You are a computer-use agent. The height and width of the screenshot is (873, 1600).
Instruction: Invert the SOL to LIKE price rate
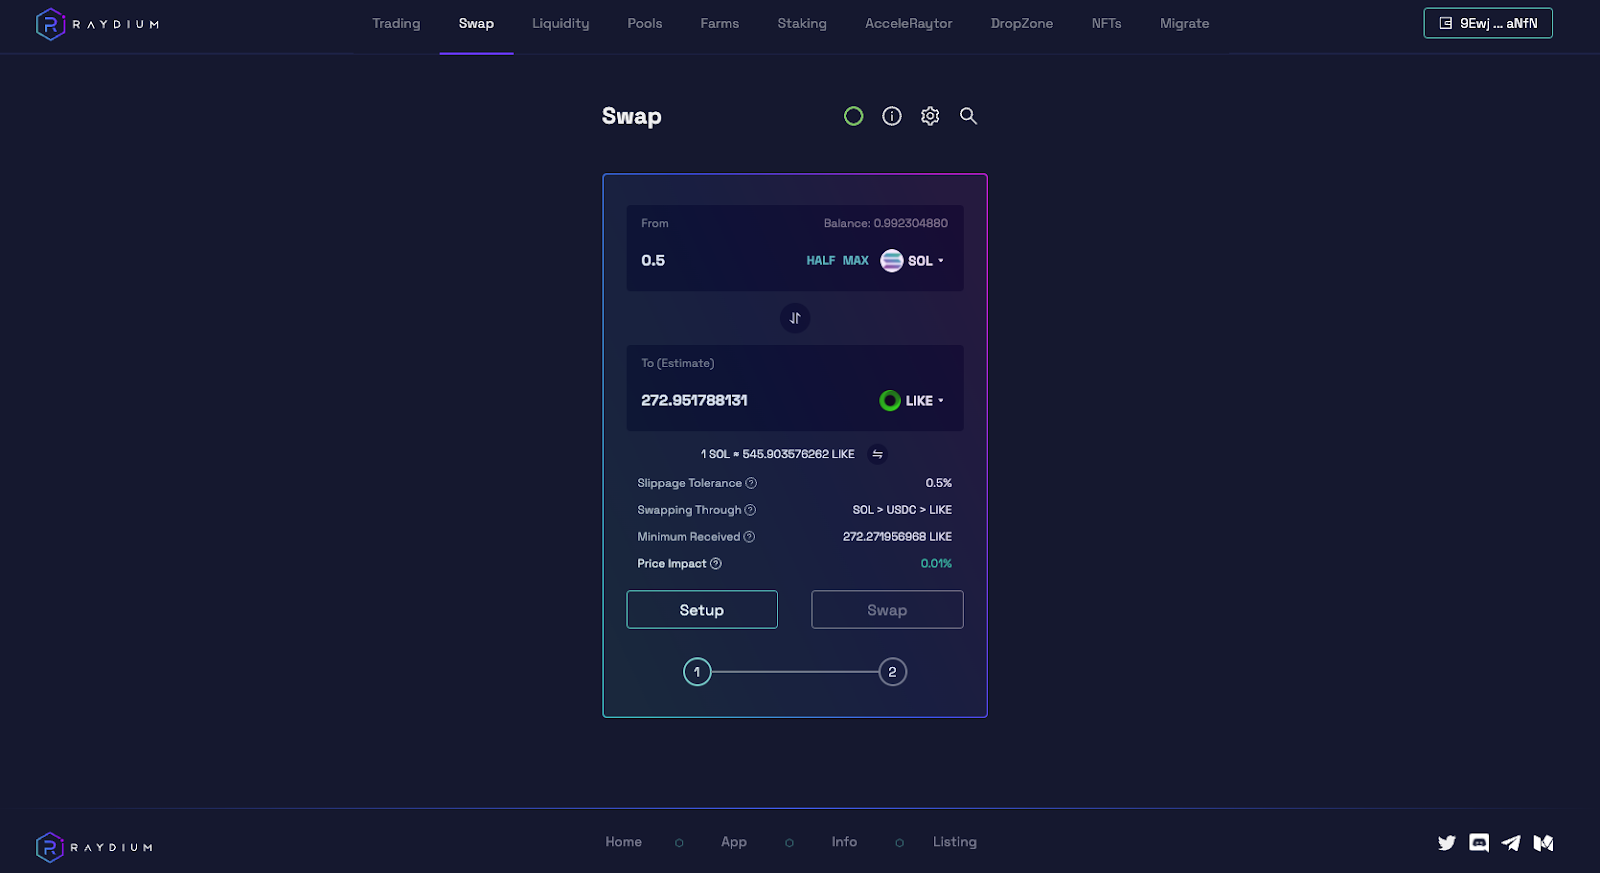[x=877, y=454]
